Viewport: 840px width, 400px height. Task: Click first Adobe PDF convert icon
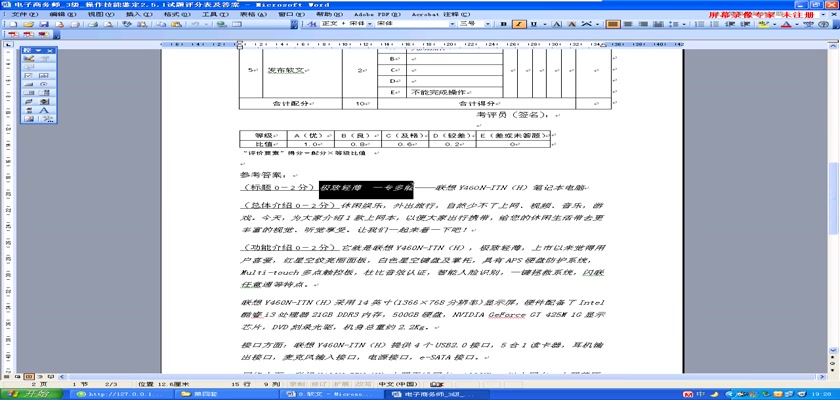[12, 35]
